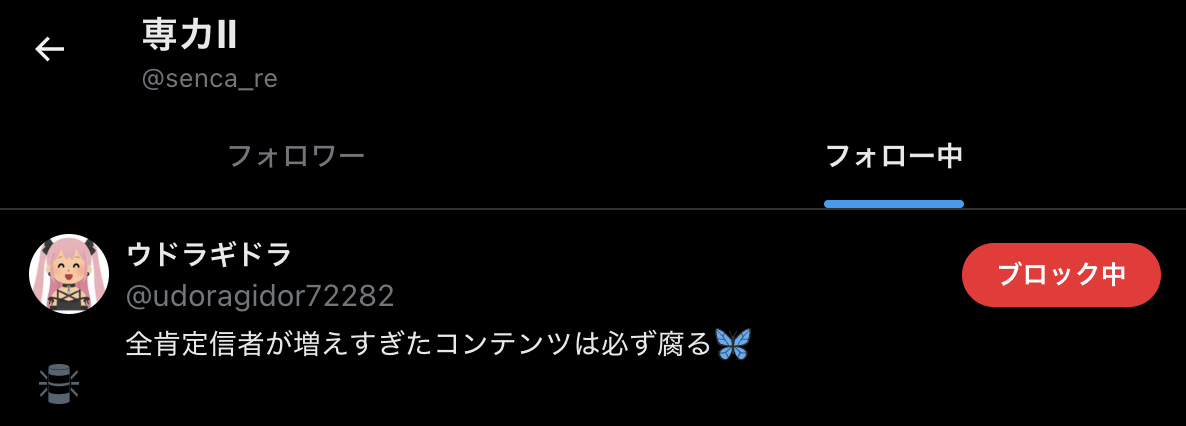Select the フォロー中 tab

click(x=894, y=157)
